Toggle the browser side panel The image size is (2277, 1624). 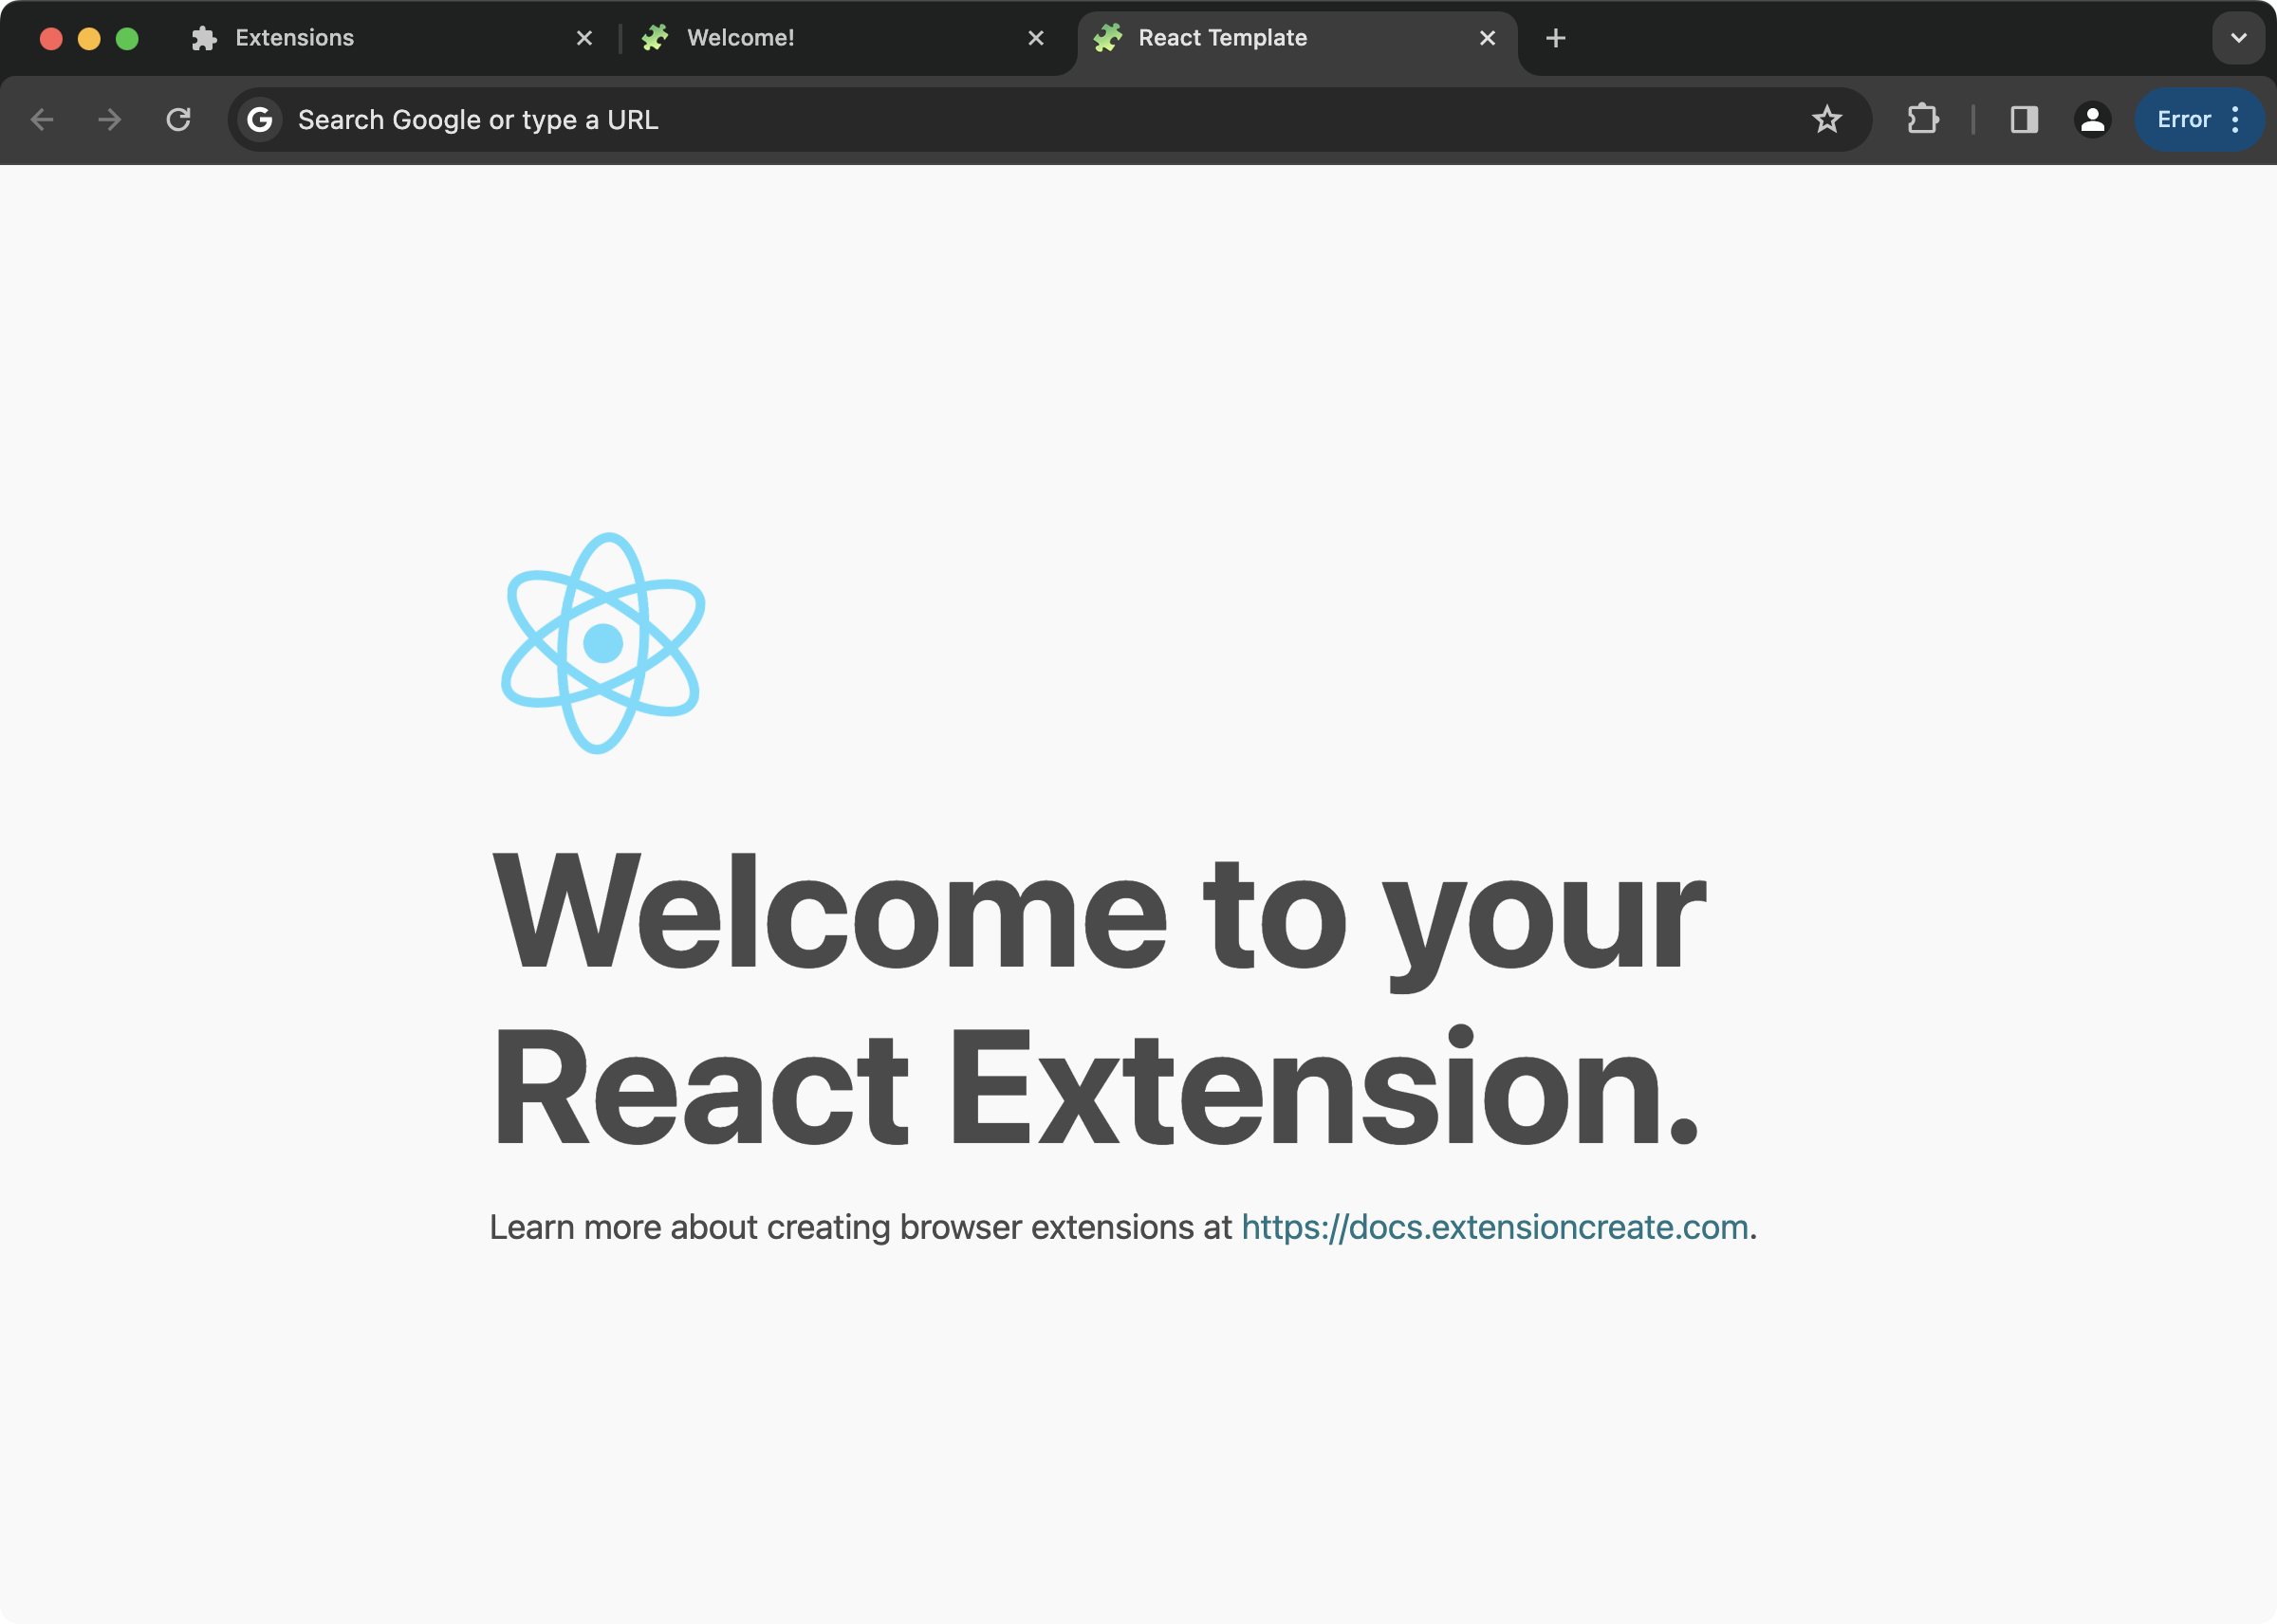[2024, 120]
